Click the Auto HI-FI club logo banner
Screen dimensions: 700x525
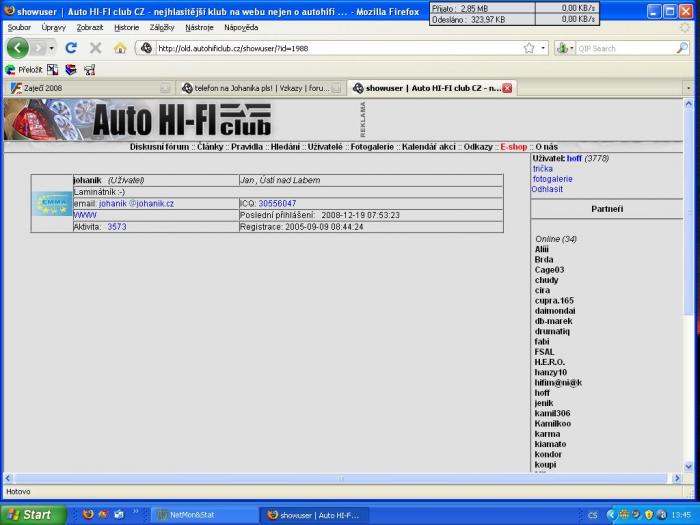138,119
